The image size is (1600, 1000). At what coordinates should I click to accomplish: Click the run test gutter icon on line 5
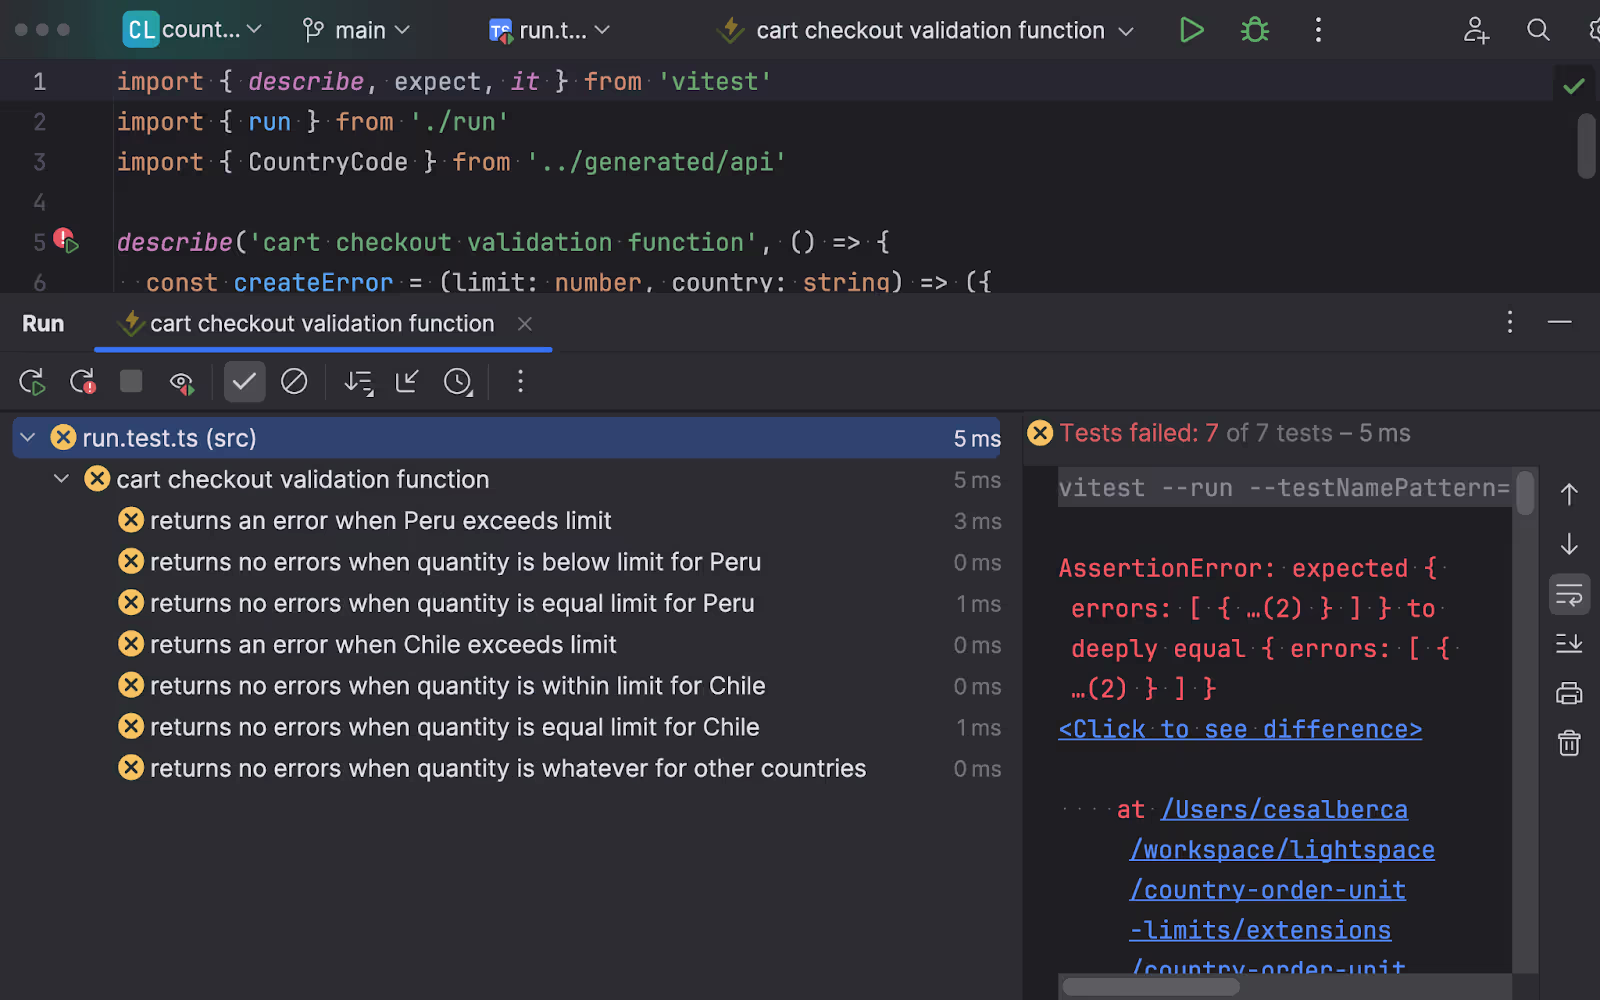pyautogui.click(x=66, y=241)
